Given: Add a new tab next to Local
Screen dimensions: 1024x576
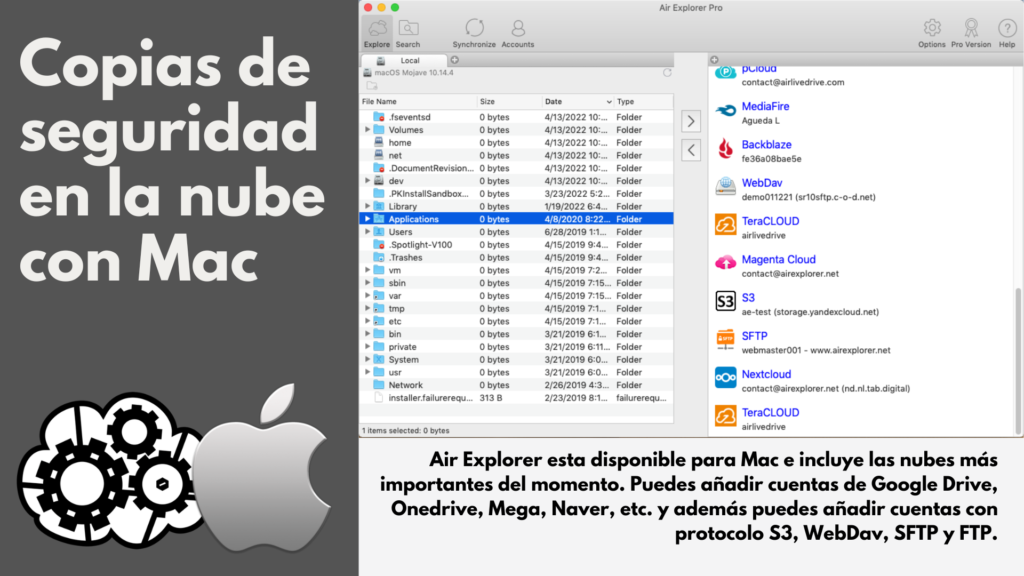Looking at the screenshot, I should click(x=455, y=59).
